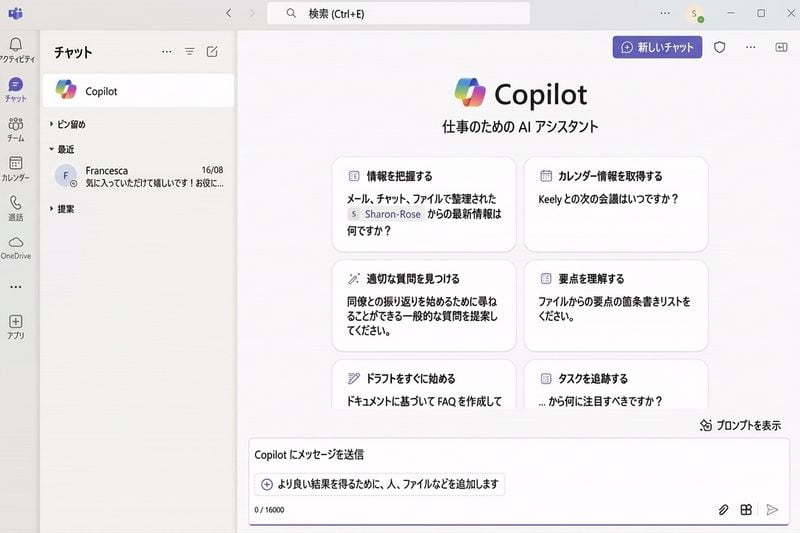Collapse the 最近 section
The width and height of the screenshot is (800, 533).
coord(62,149)
